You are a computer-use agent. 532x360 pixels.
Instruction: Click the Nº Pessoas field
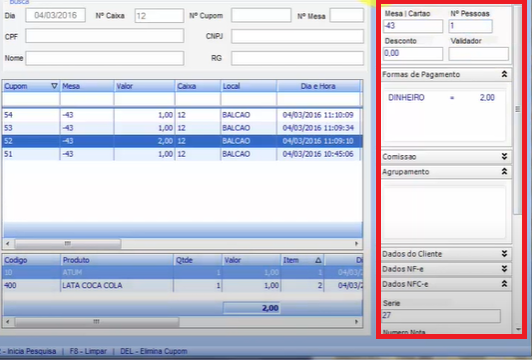pos(470,26)
